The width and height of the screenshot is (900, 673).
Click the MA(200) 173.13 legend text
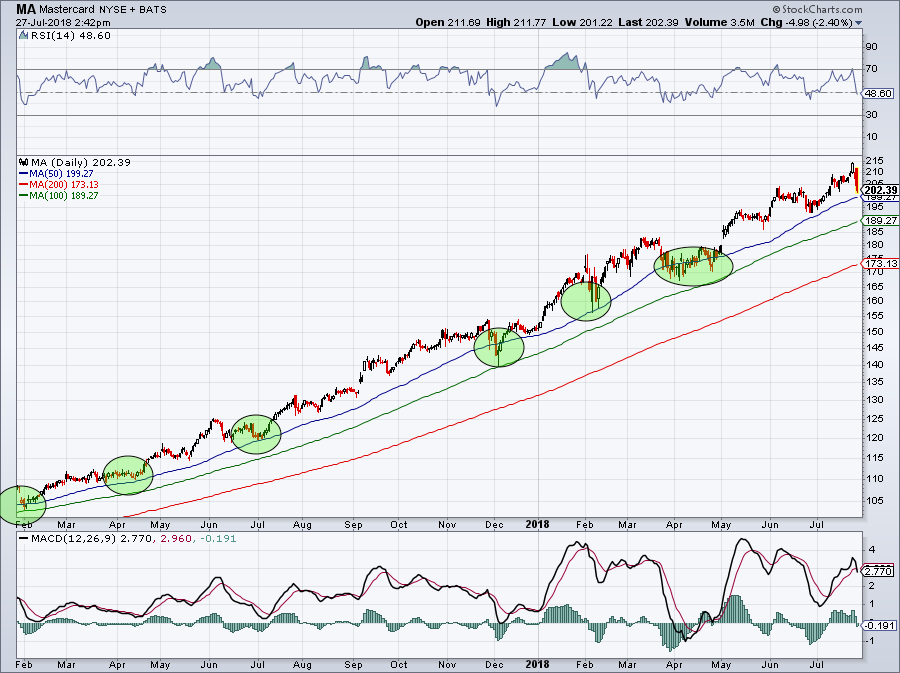[64, 184]
